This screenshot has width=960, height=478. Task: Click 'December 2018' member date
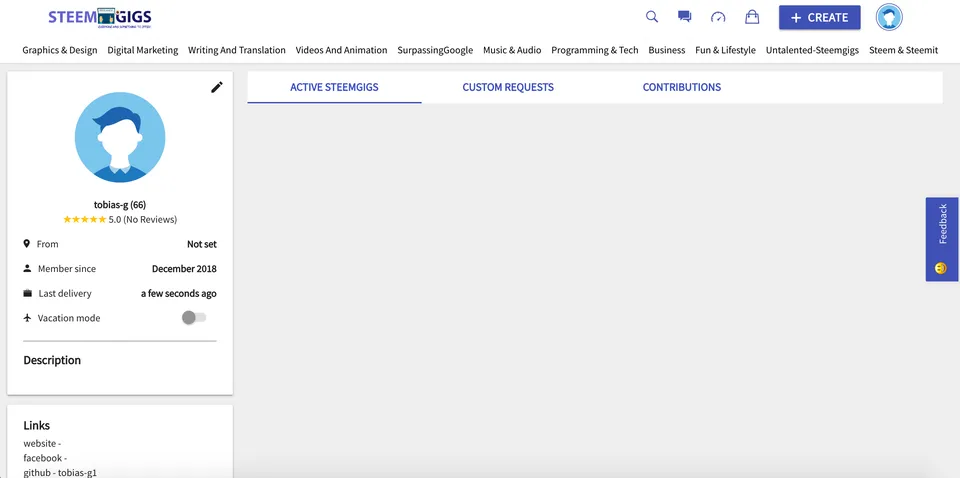pyautogui.click(x=184, y=269)
